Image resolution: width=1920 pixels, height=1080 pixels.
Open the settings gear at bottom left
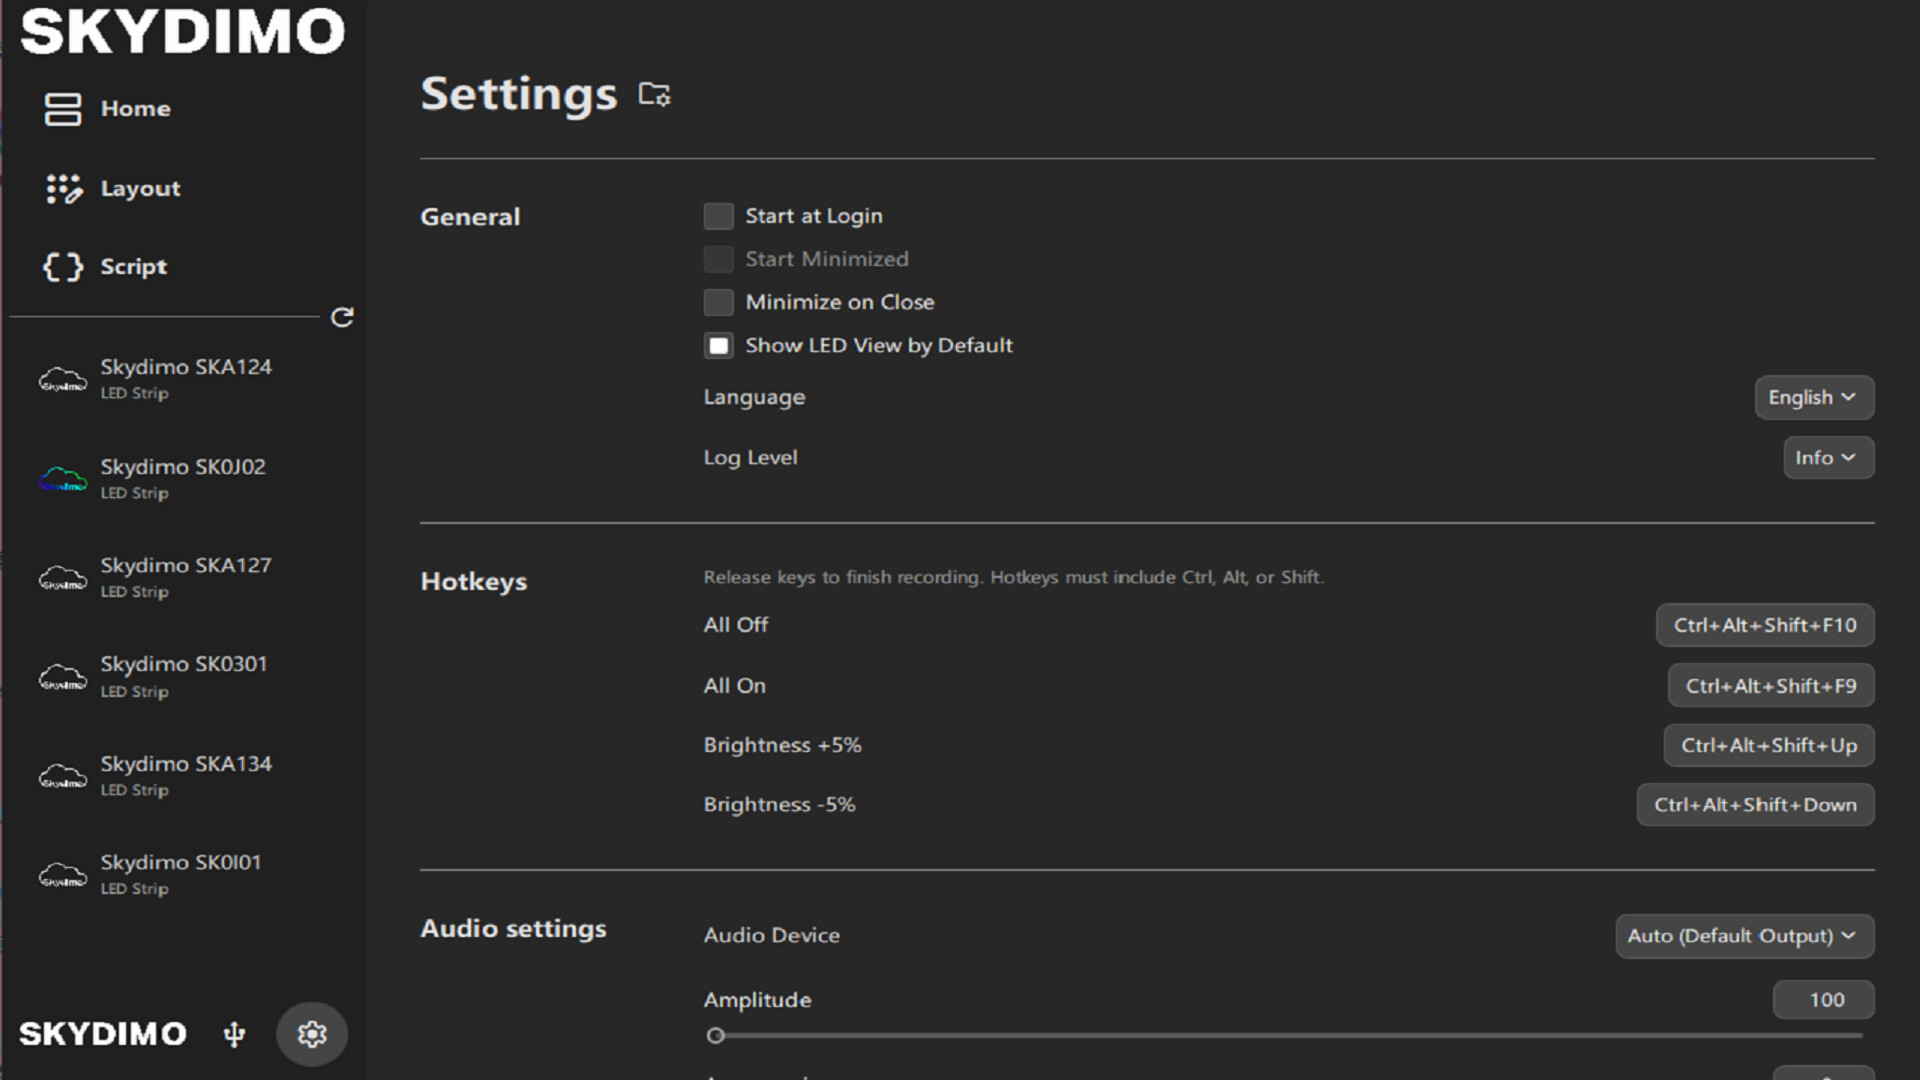(311, 1034)
